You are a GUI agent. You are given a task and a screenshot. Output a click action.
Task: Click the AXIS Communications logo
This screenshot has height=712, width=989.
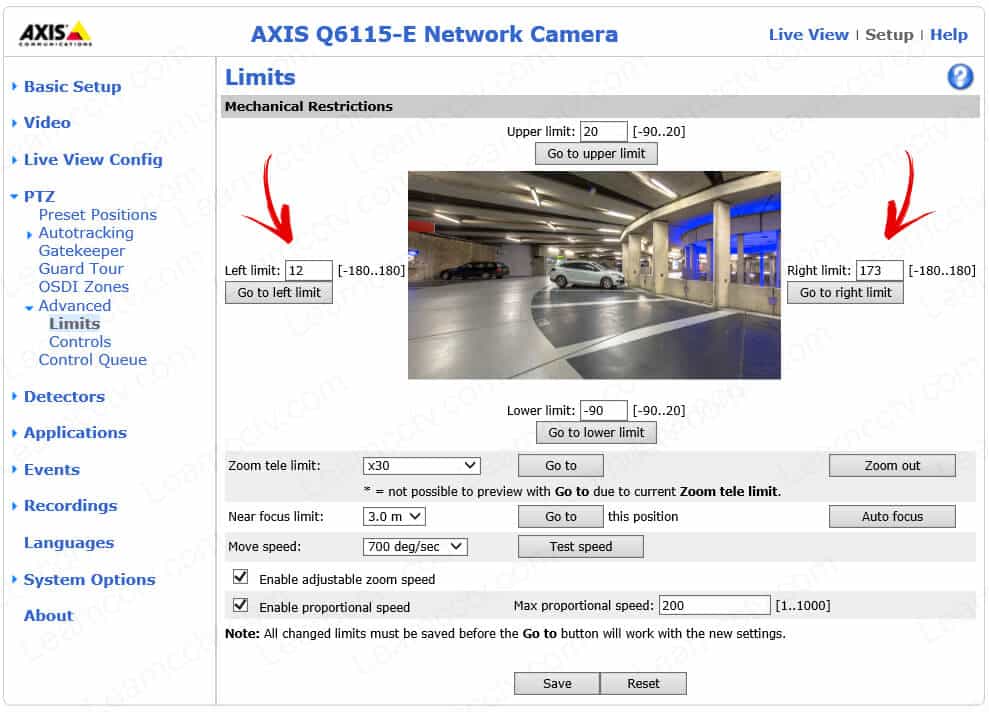(x=56, y=34)
